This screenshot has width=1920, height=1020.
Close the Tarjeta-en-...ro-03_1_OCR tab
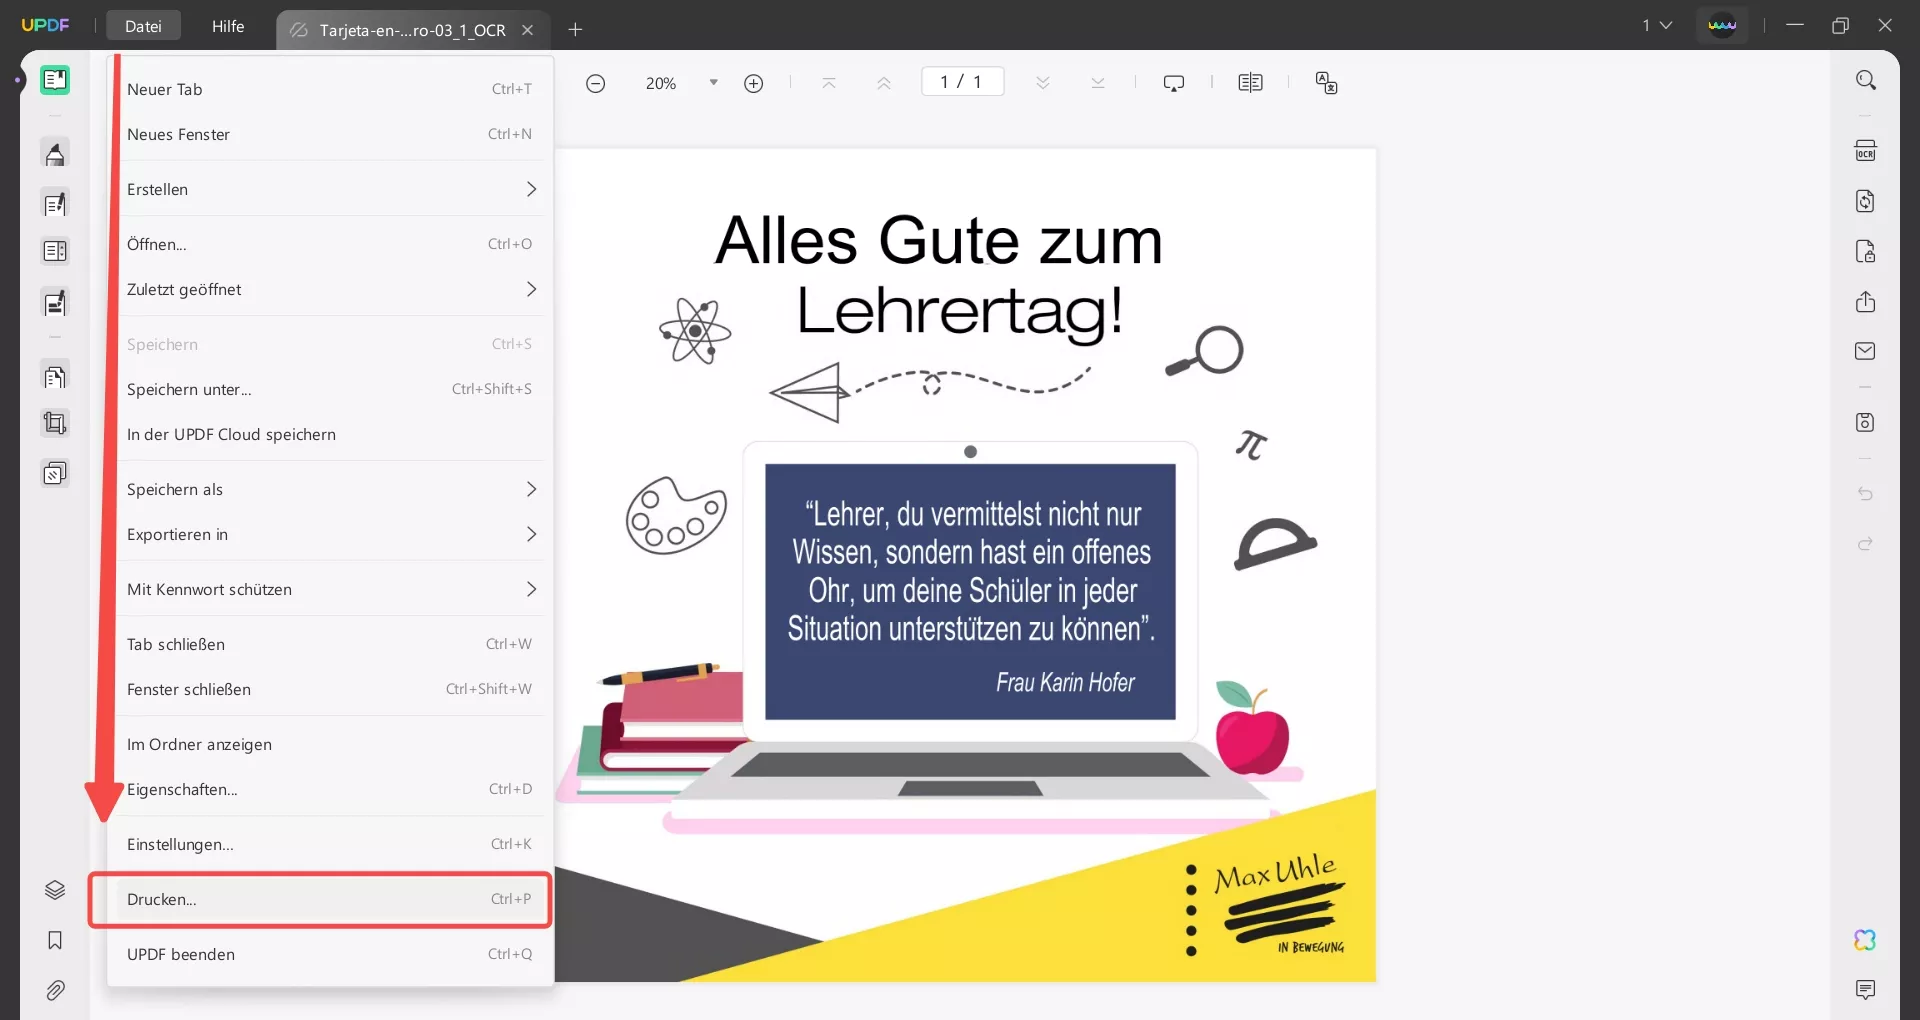pyautogui.click(x=528, y=30)
